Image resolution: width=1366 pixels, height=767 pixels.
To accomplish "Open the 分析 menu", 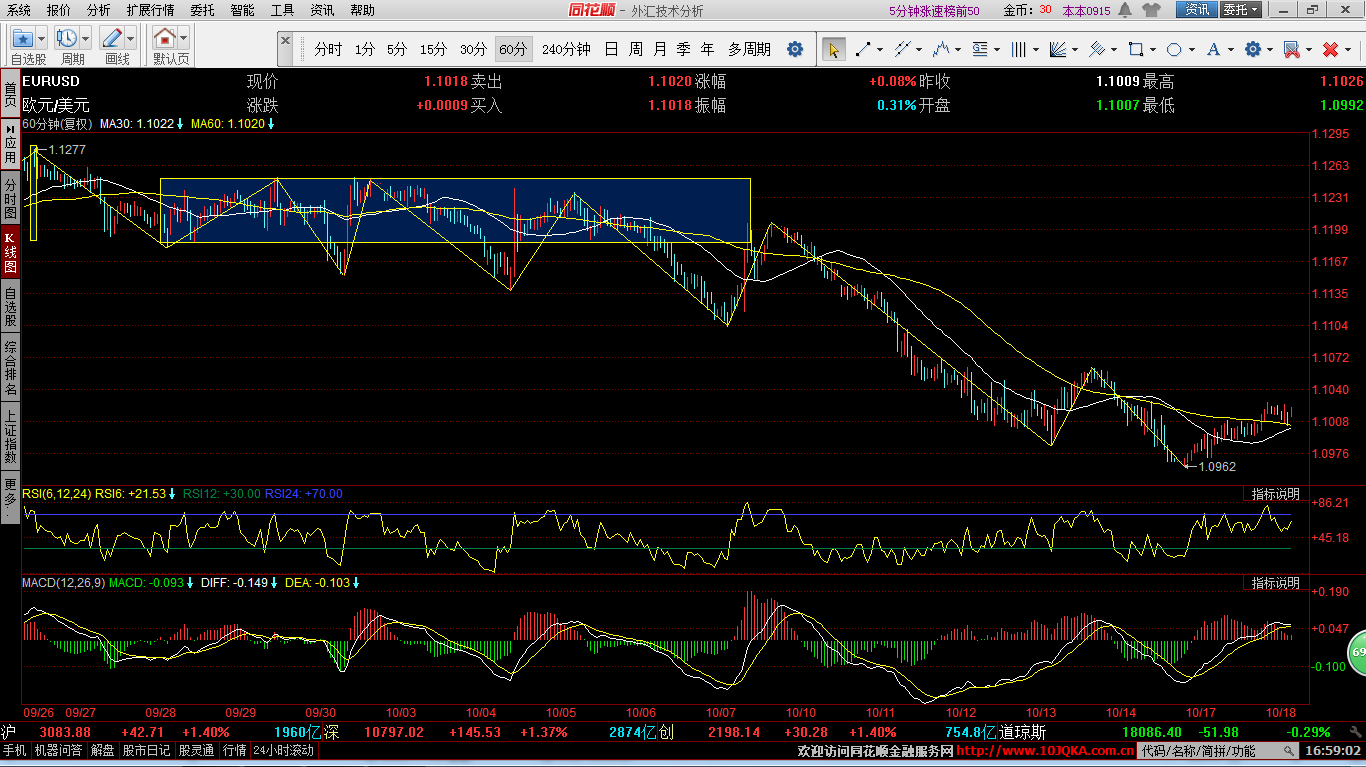I will coord(98,10).
